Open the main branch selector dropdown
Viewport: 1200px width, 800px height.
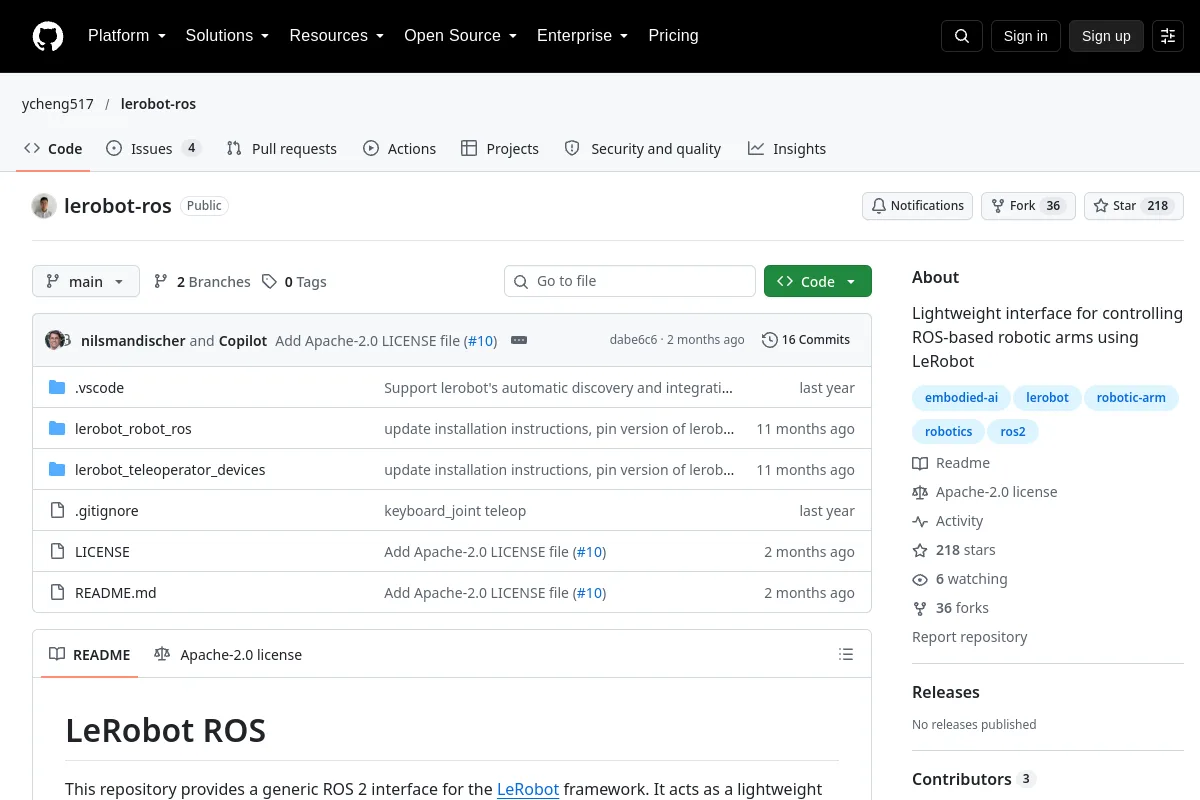(86, 282)
